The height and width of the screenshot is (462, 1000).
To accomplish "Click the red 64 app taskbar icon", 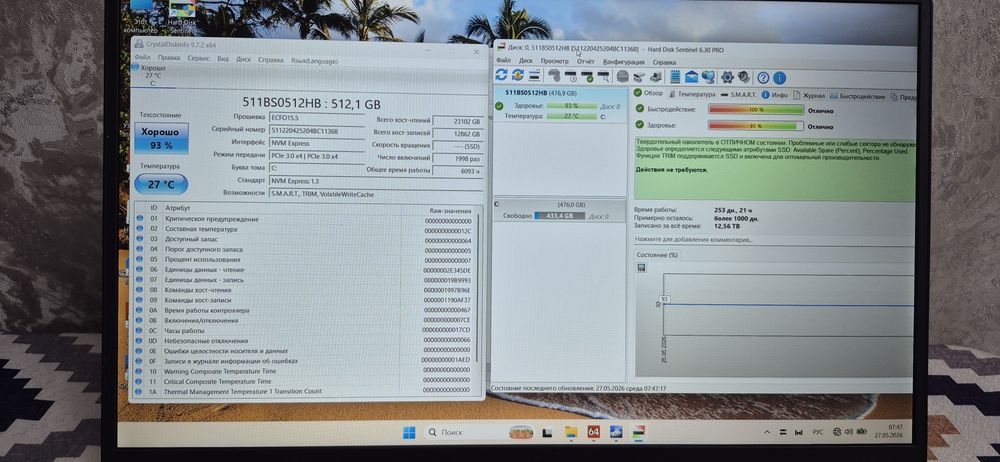I will [x=593, y=432].
